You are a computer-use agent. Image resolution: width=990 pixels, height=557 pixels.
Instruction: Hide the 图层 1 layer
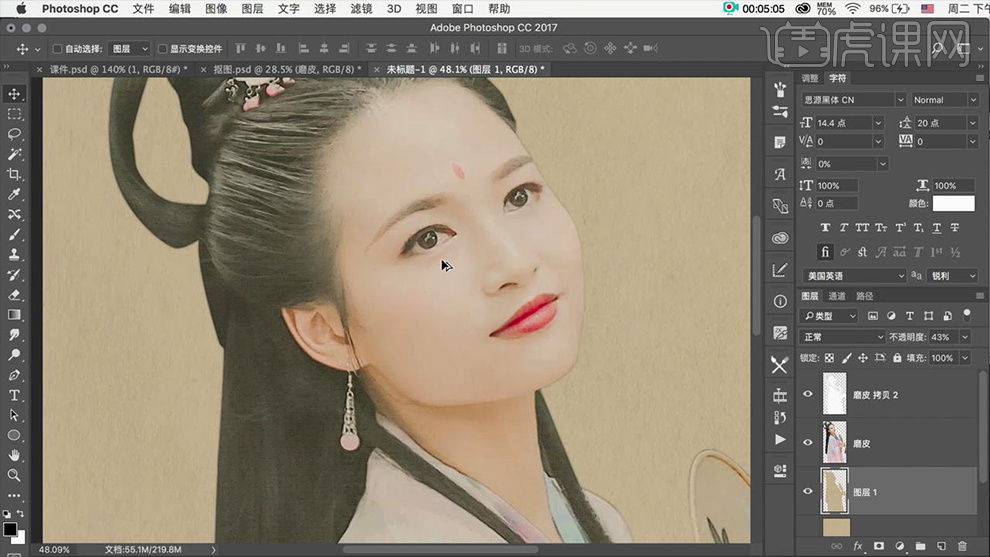tap(808, 491)
